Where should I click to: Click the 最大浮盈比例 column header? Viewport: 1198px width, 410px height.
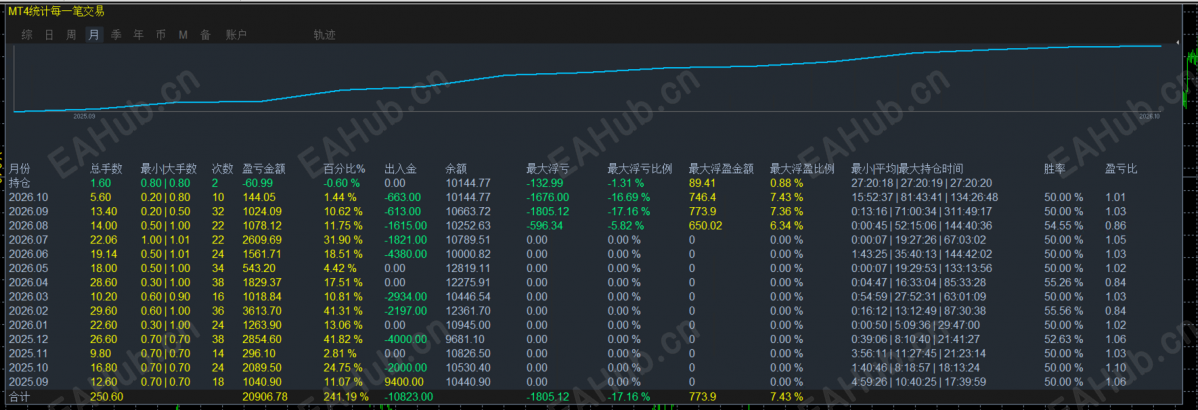[x=802, y=169]
